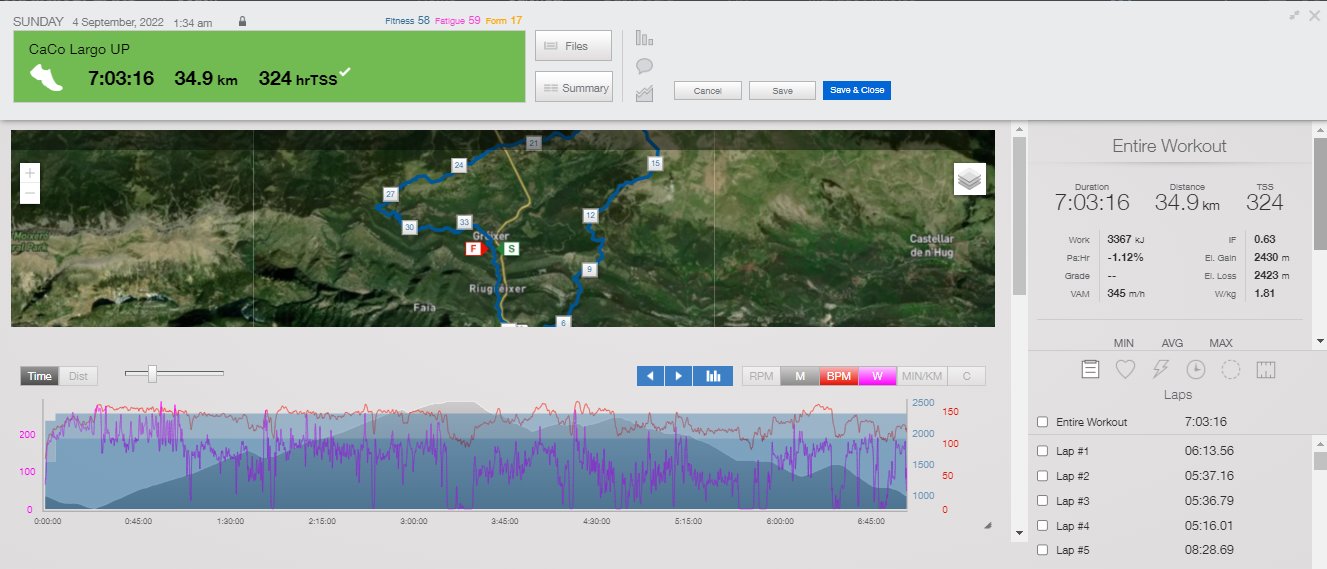This screenshot has height=569, width=1327.
Task: Tick the Lap #5 checkbox
Action: click(x=1043, y=550)
